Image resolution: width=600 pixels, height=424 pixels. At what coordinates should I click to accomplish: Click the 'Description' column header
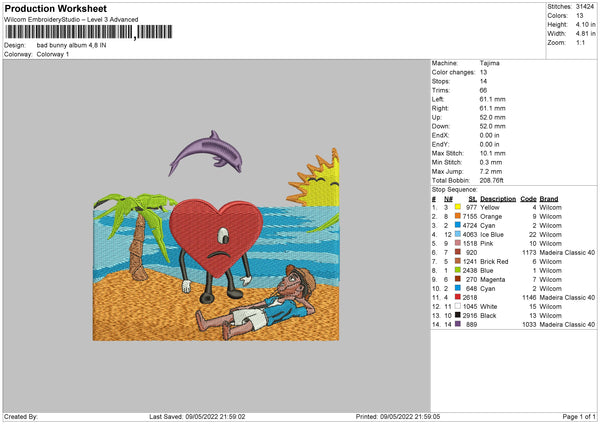tap(498, 199)
